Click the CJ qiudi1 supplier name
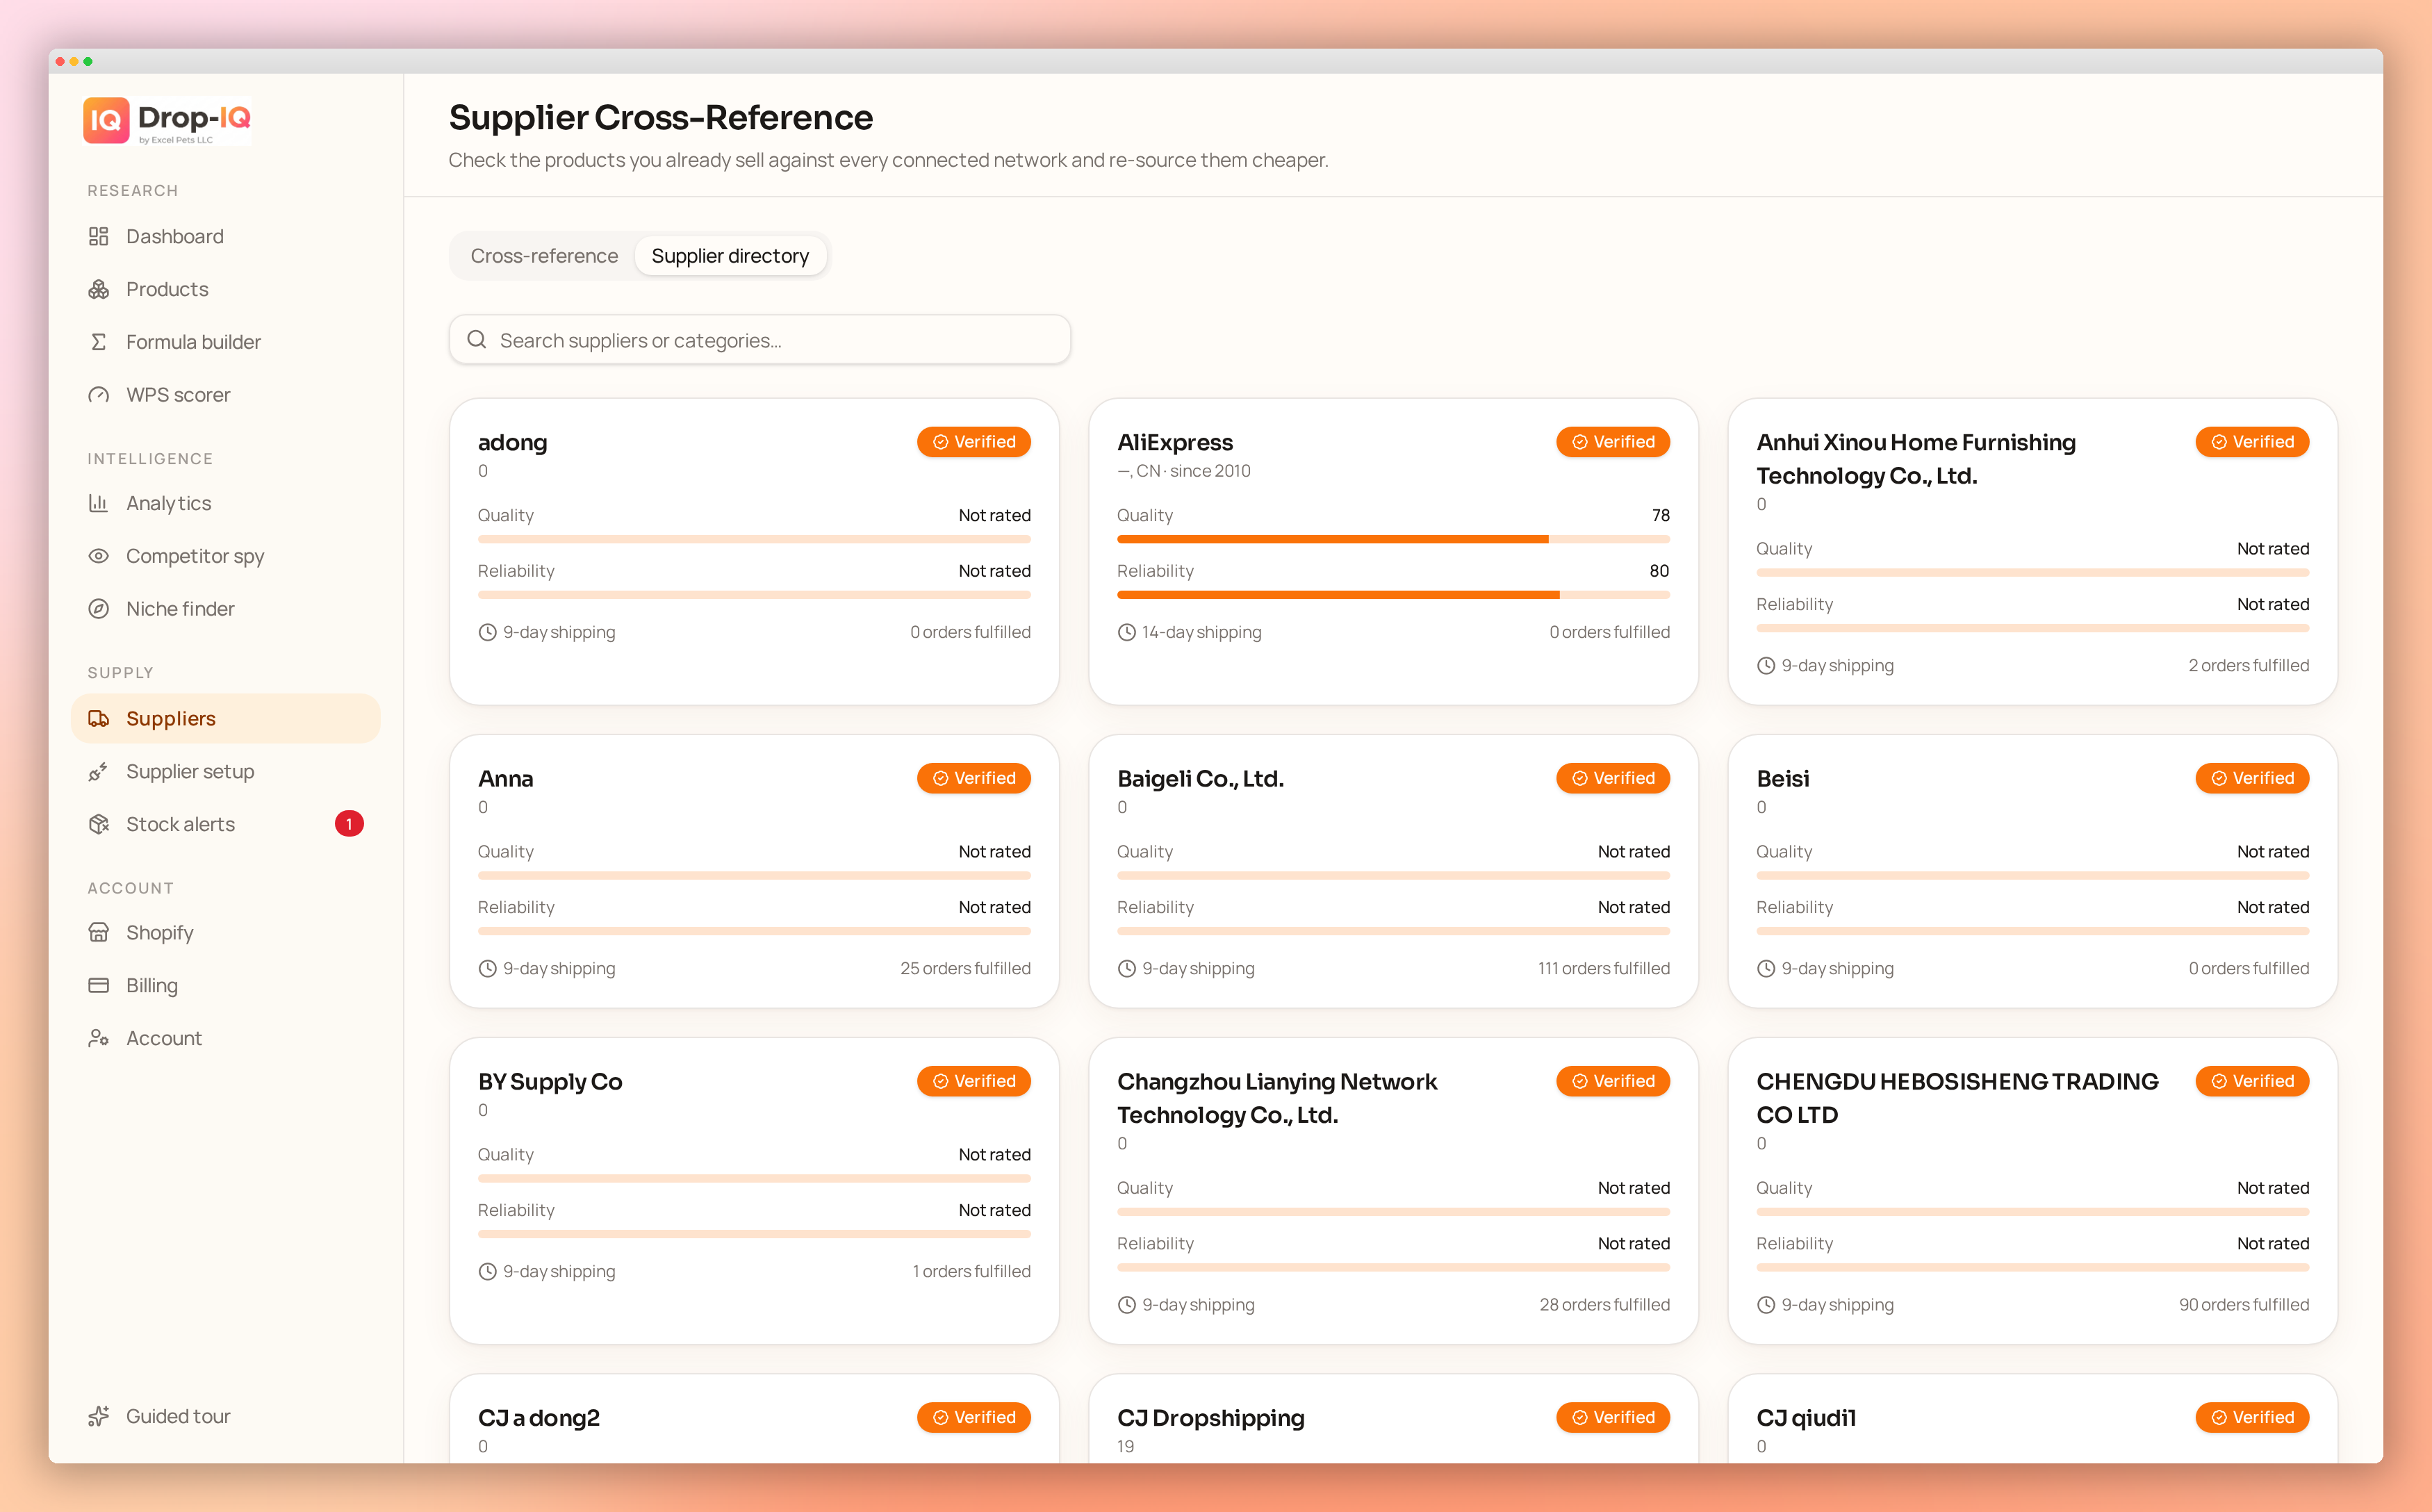 click(1806, 1417)
